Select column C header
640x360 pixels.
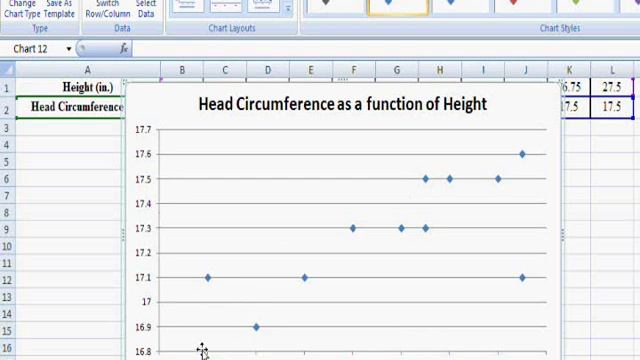click(225, 70)
